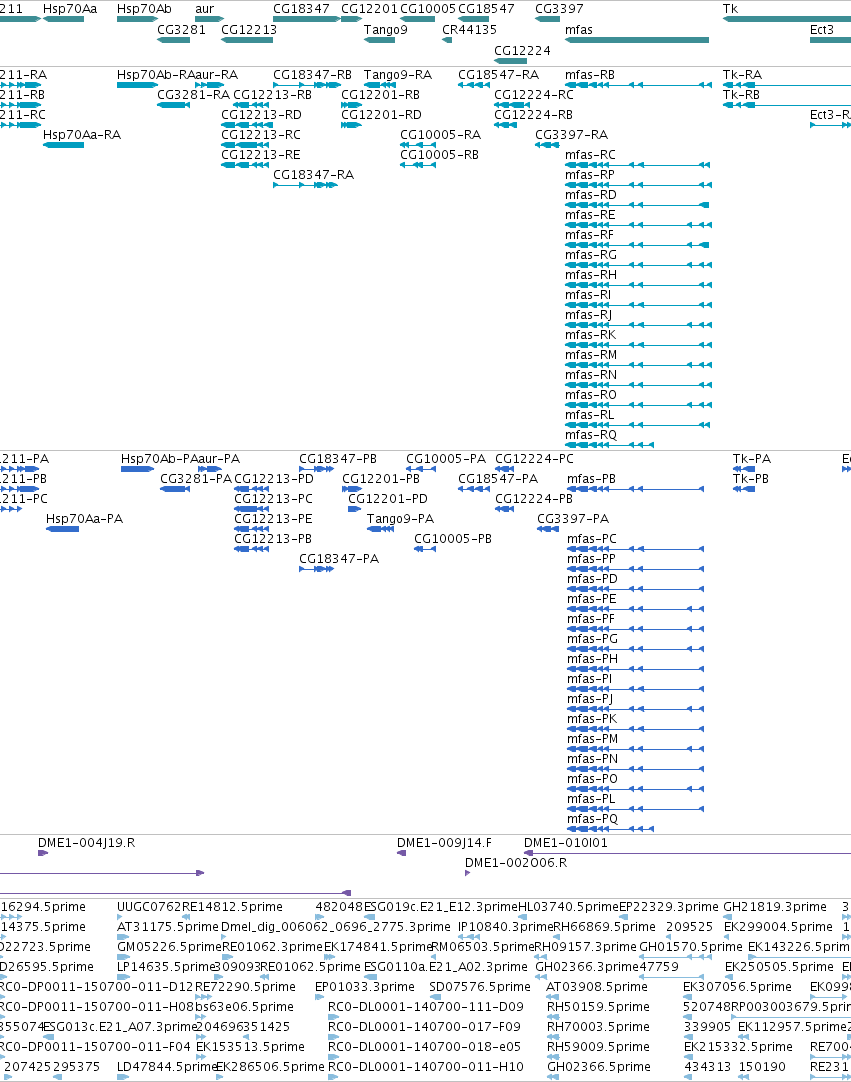
Task: Click the CG12213-PE protein label
Action: click(273, 519)
